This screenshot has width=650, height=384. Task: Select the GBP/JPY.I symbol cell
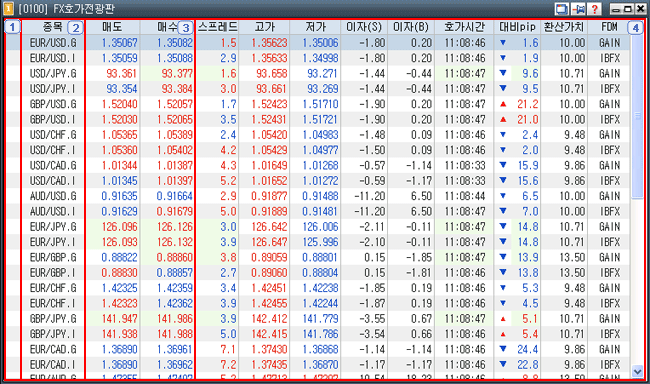(x=53, y=334)
